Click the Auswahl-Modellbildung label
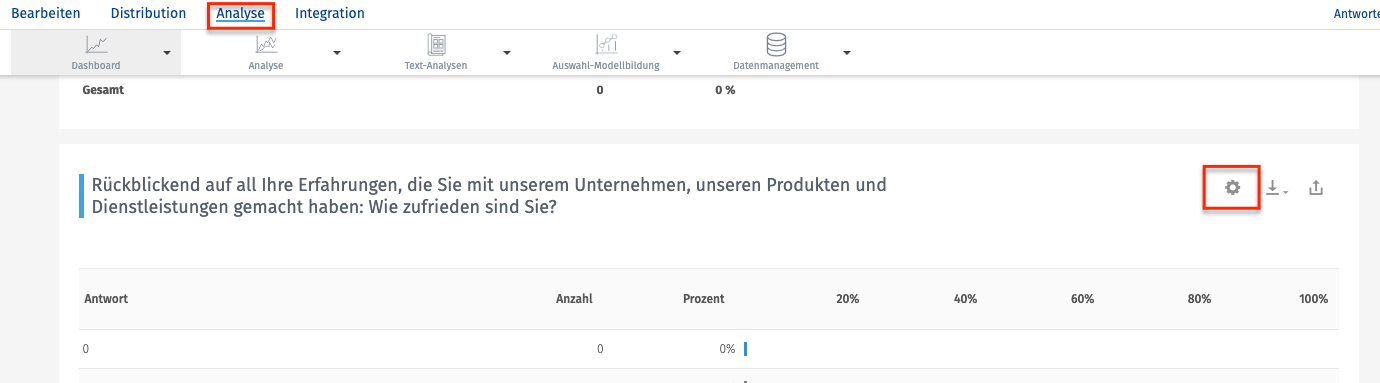Image resolution: width=1380 pixels, height=383 pixels. (x=605, y=66)
